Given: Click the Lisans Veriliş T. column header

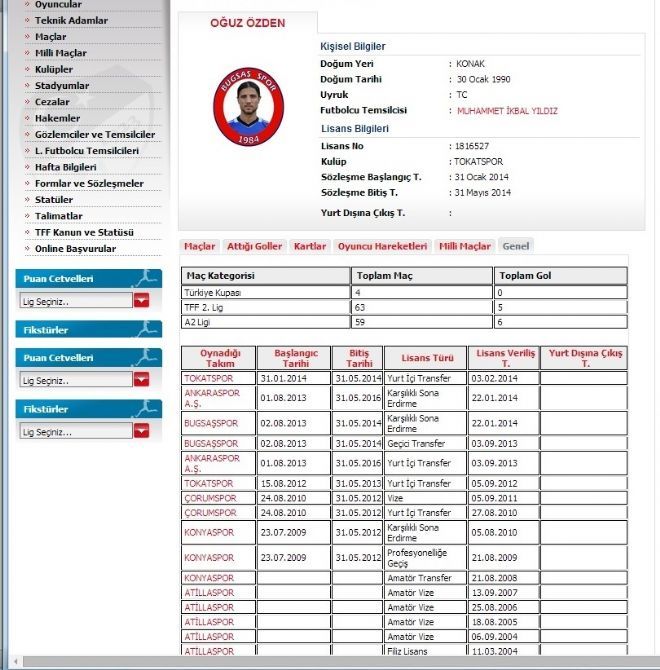Looking at the screenshot, I should pyautogui.click(x=504, y=358).
